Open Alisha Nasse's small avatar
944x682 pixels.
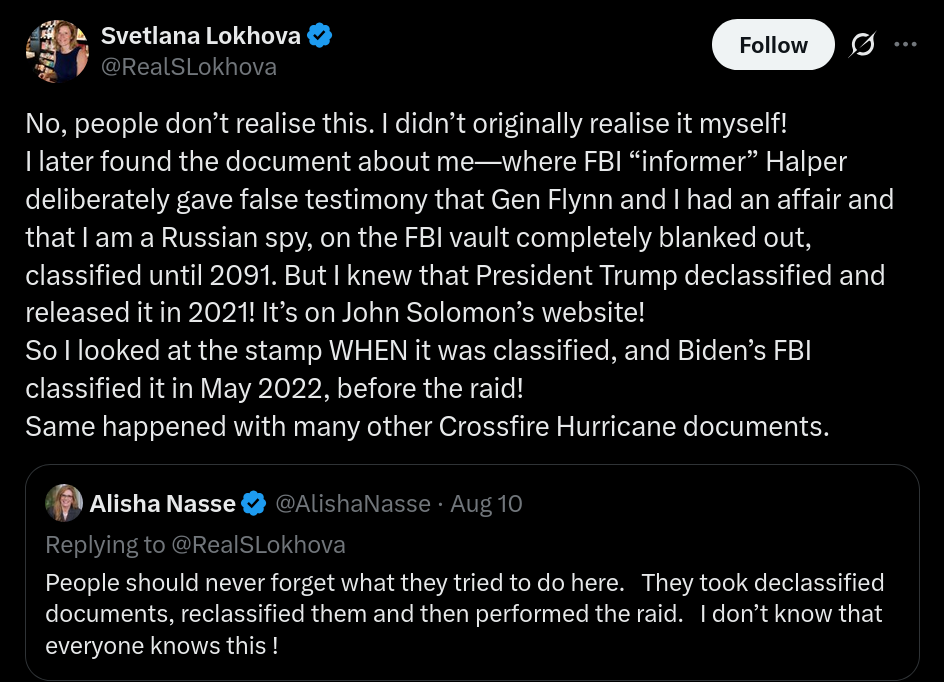(x=64, y=503)
